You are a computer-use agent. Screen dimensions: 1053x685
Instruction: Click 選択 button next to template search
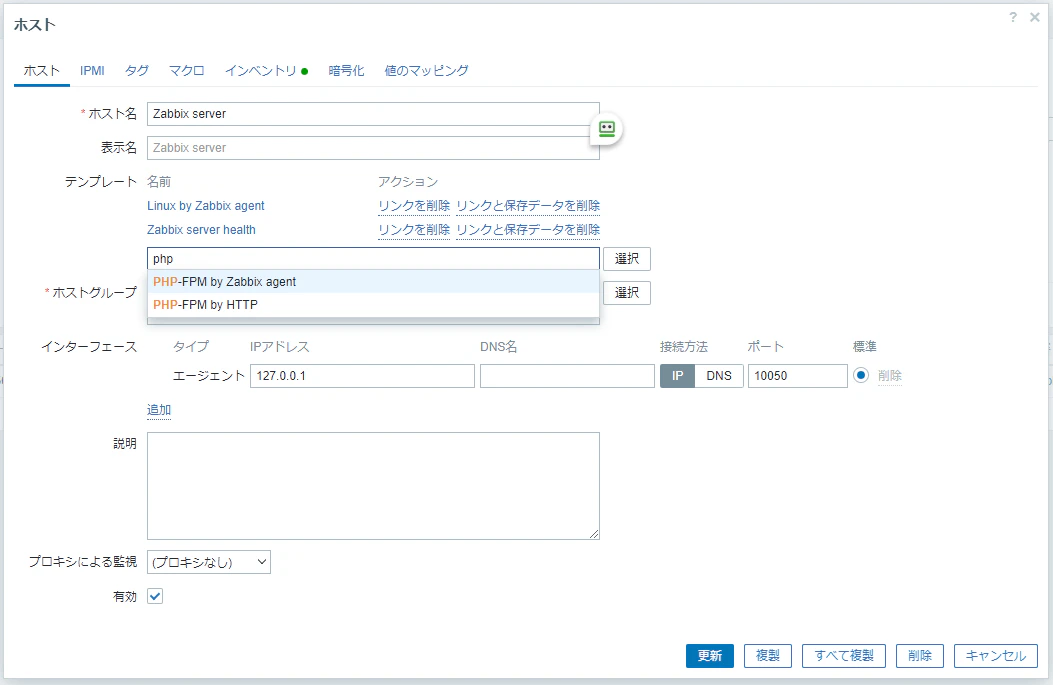(627, 259)
